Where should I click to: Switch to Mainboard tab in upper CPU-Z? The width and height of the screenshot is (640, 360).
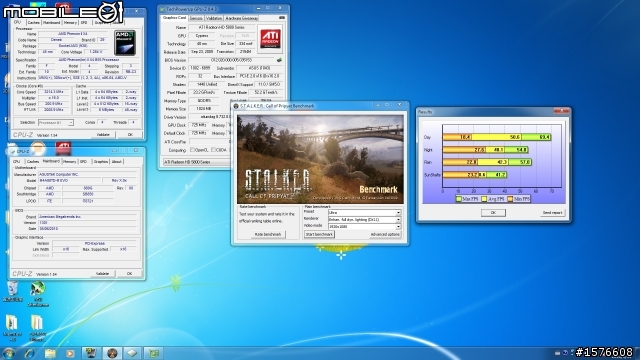(x=52, y=23)
